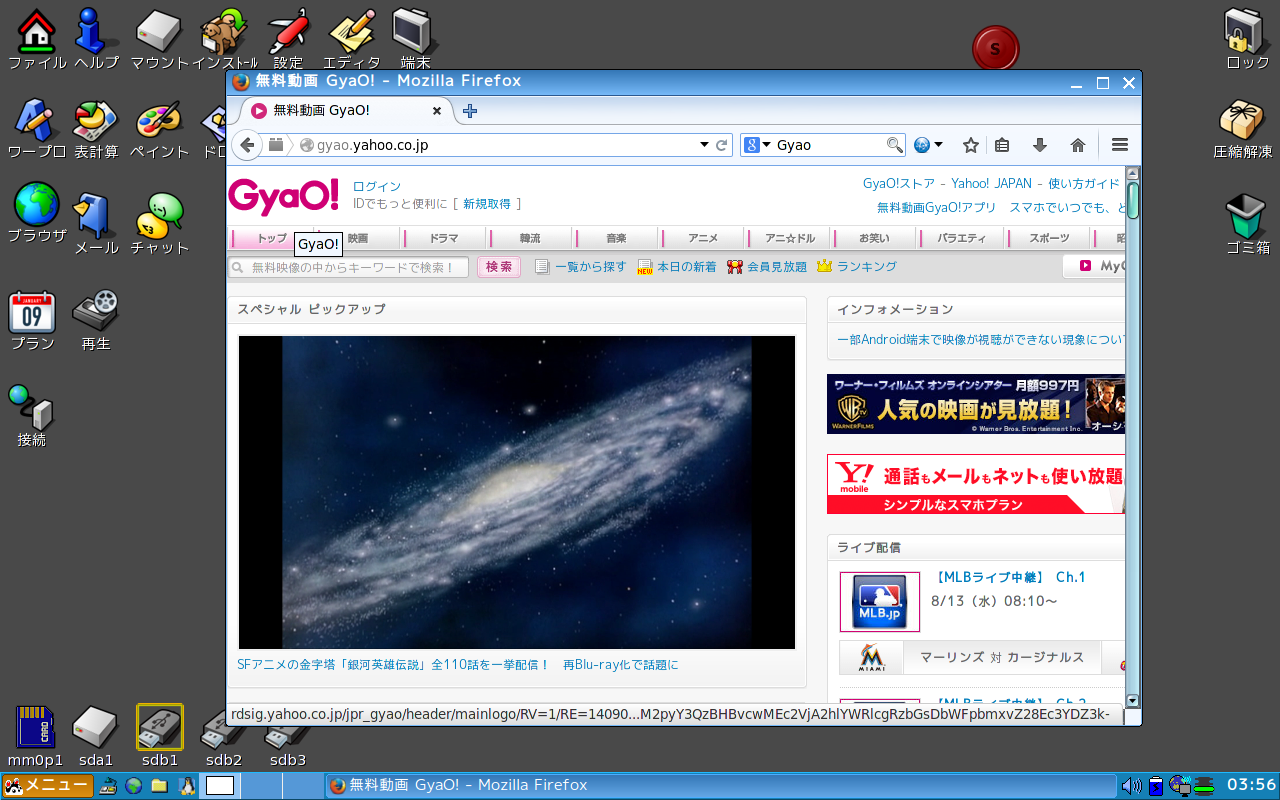Click the volume speaker icon in the tray
Viewport: 1280px width, 800px height.
click(1131, 786)
